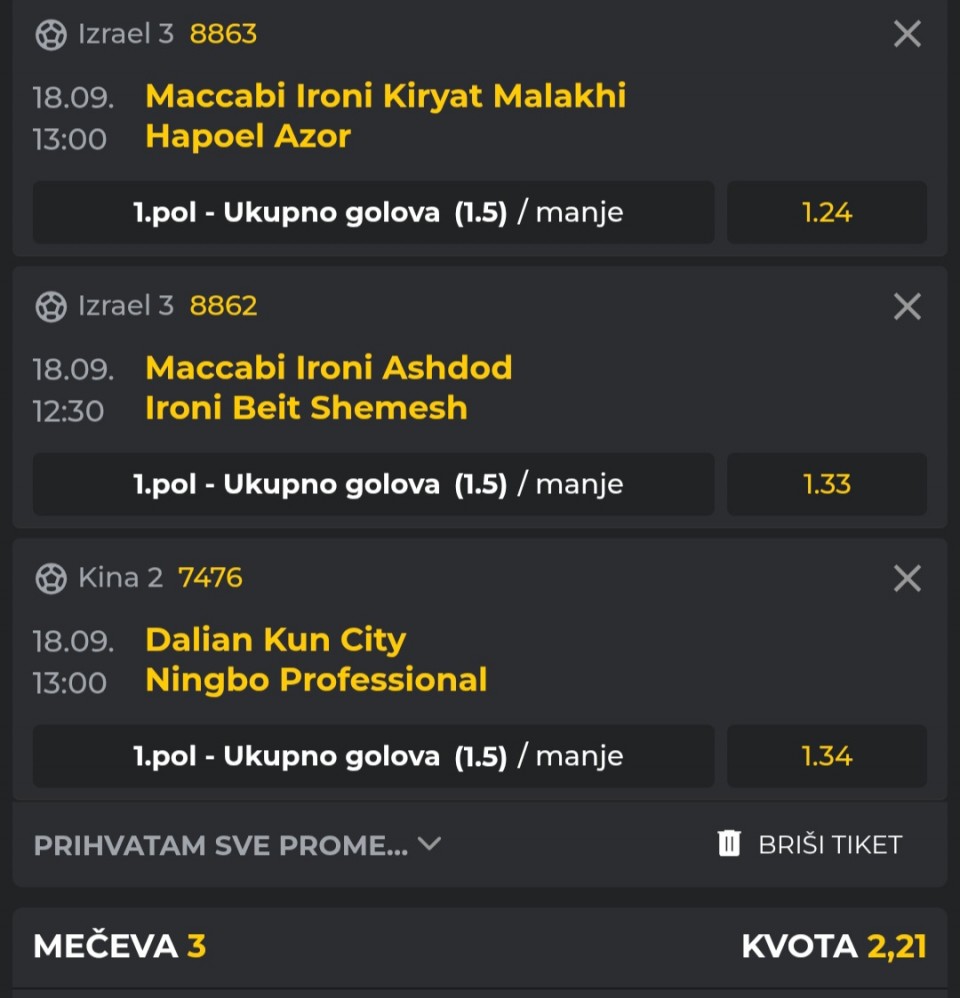The image size is (960, 998).
Task: Select the 1.33 odds box
Action: 826,484
